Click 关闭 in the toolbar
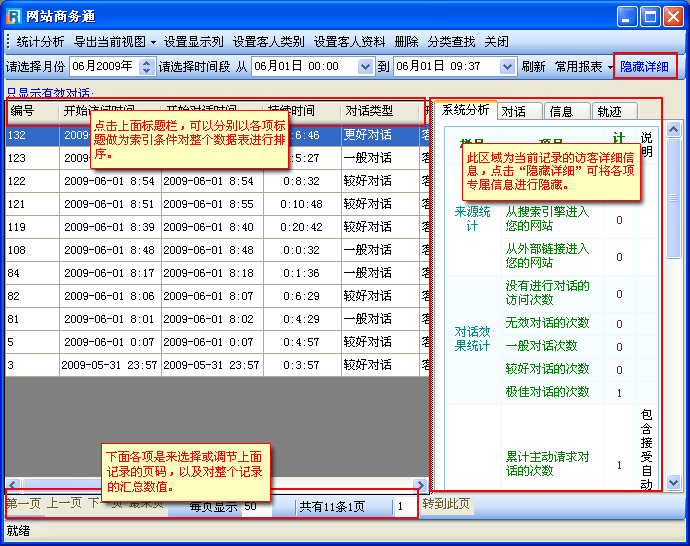 (497, 42)
